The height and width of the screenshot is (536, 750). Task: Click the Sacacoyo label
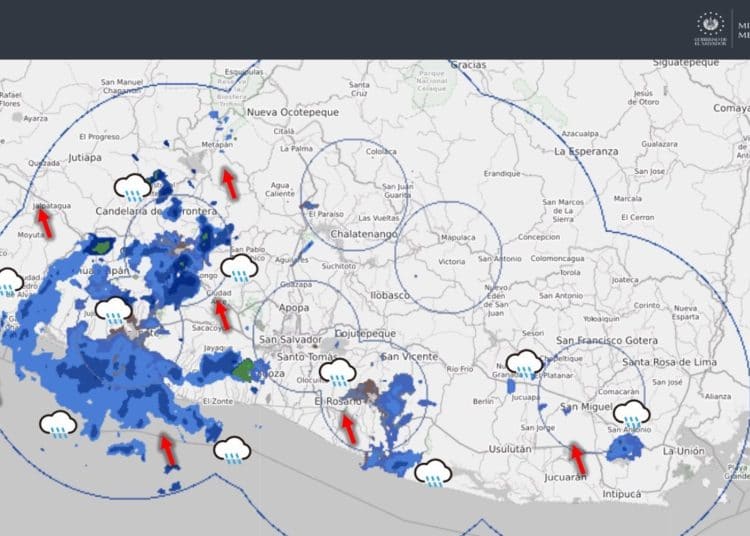point(207,328)
